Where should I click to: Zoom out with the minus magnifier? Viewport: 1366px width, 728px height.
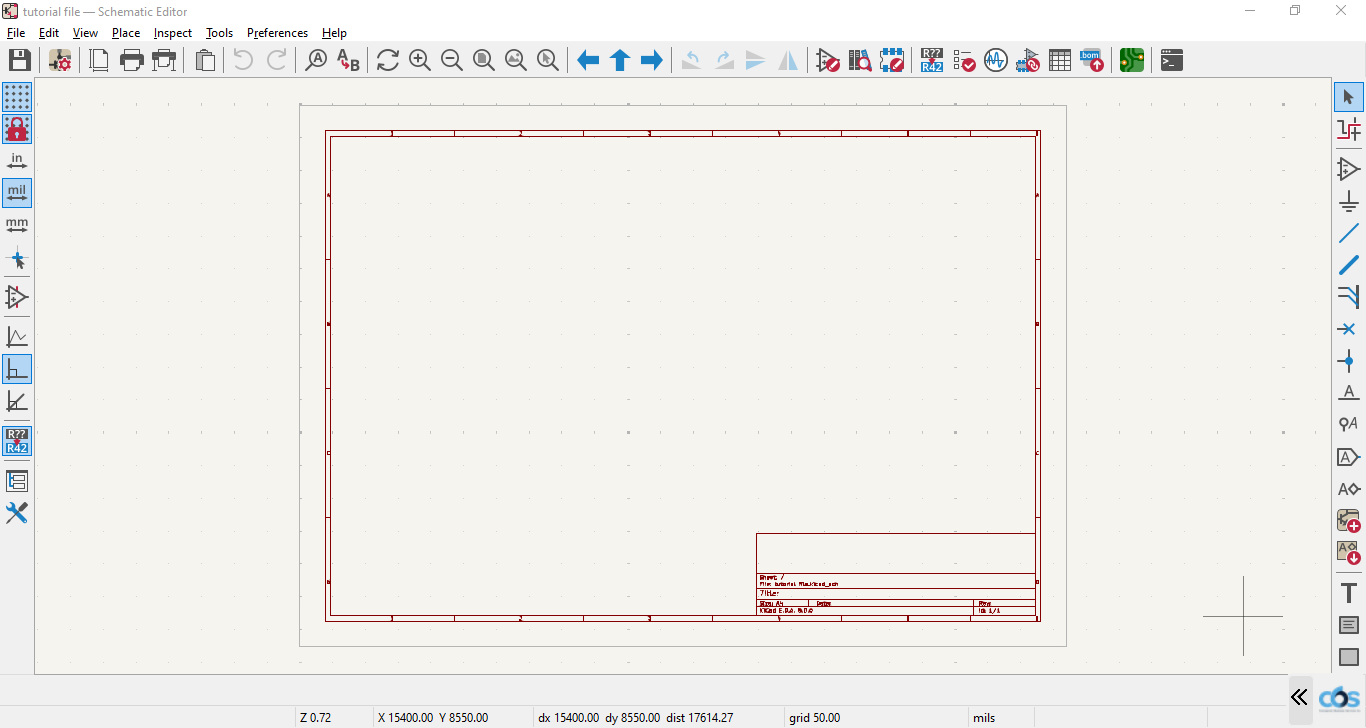pos(452,60)
